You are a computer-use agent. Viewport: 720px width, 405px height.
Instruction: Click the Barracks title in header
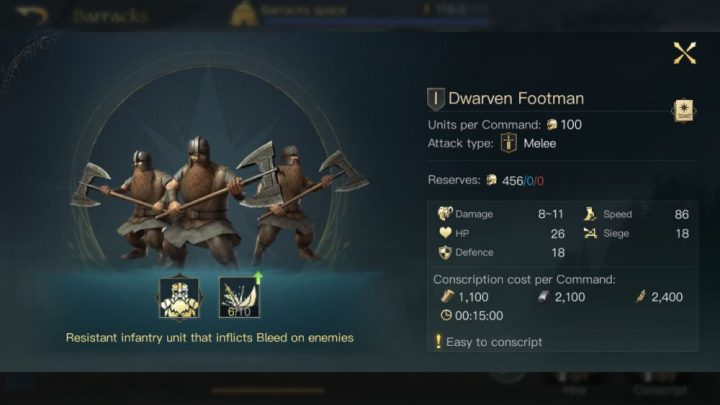pos(110,16)
